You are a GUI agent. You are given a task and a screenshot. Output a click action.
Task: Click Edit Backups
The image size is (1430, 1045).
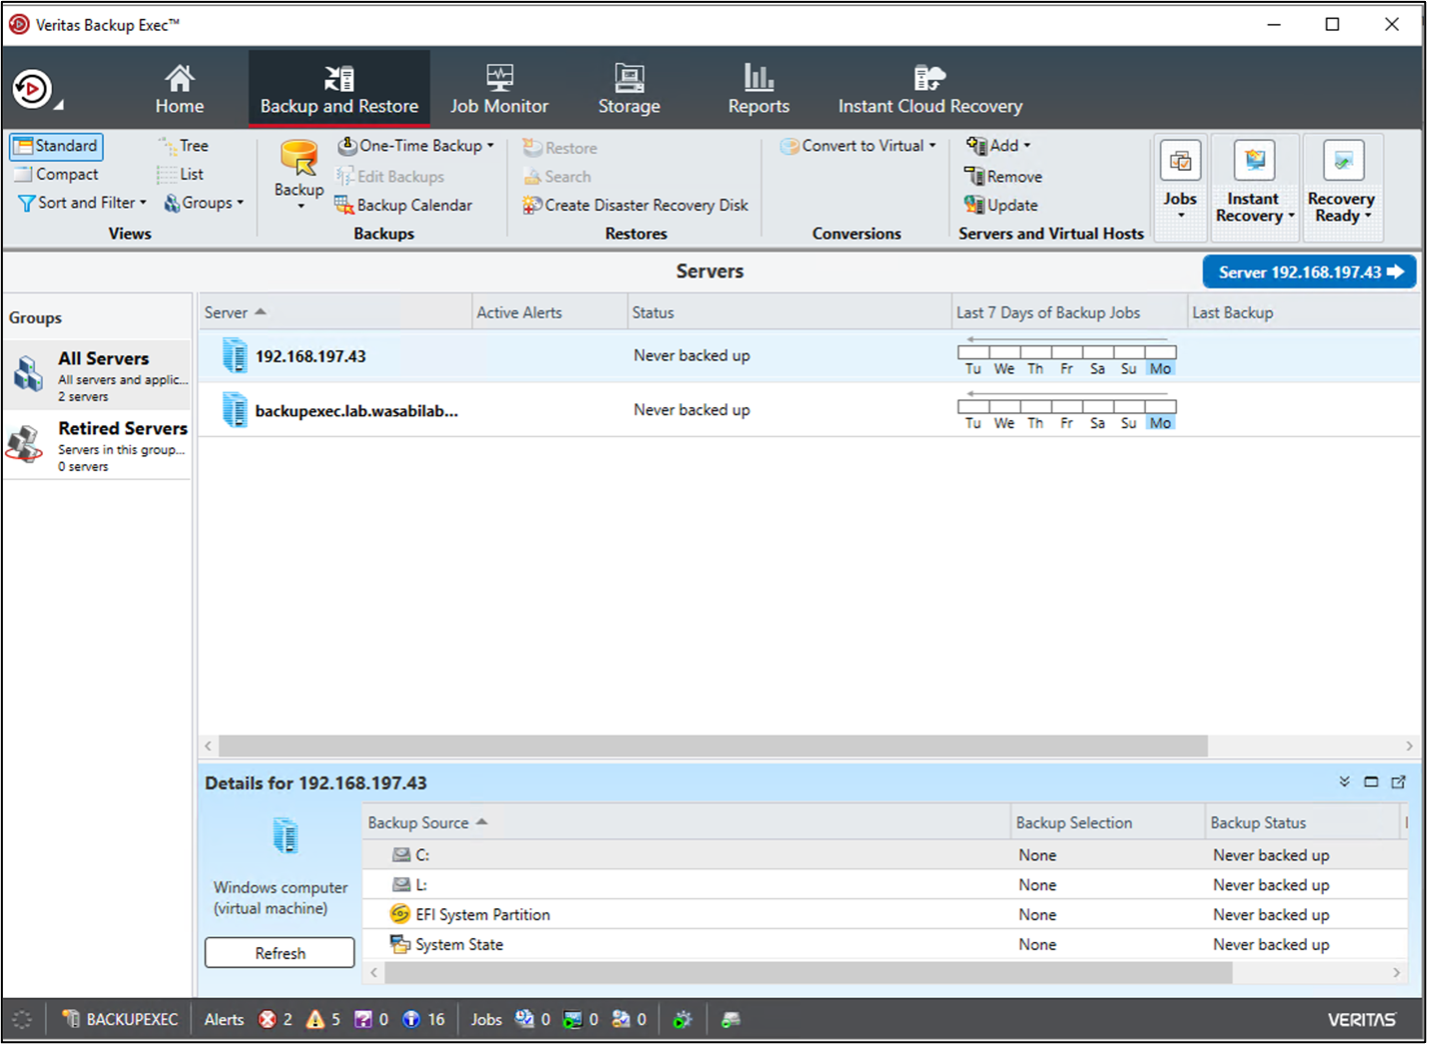pyautogui.click(x=391, y=176)
